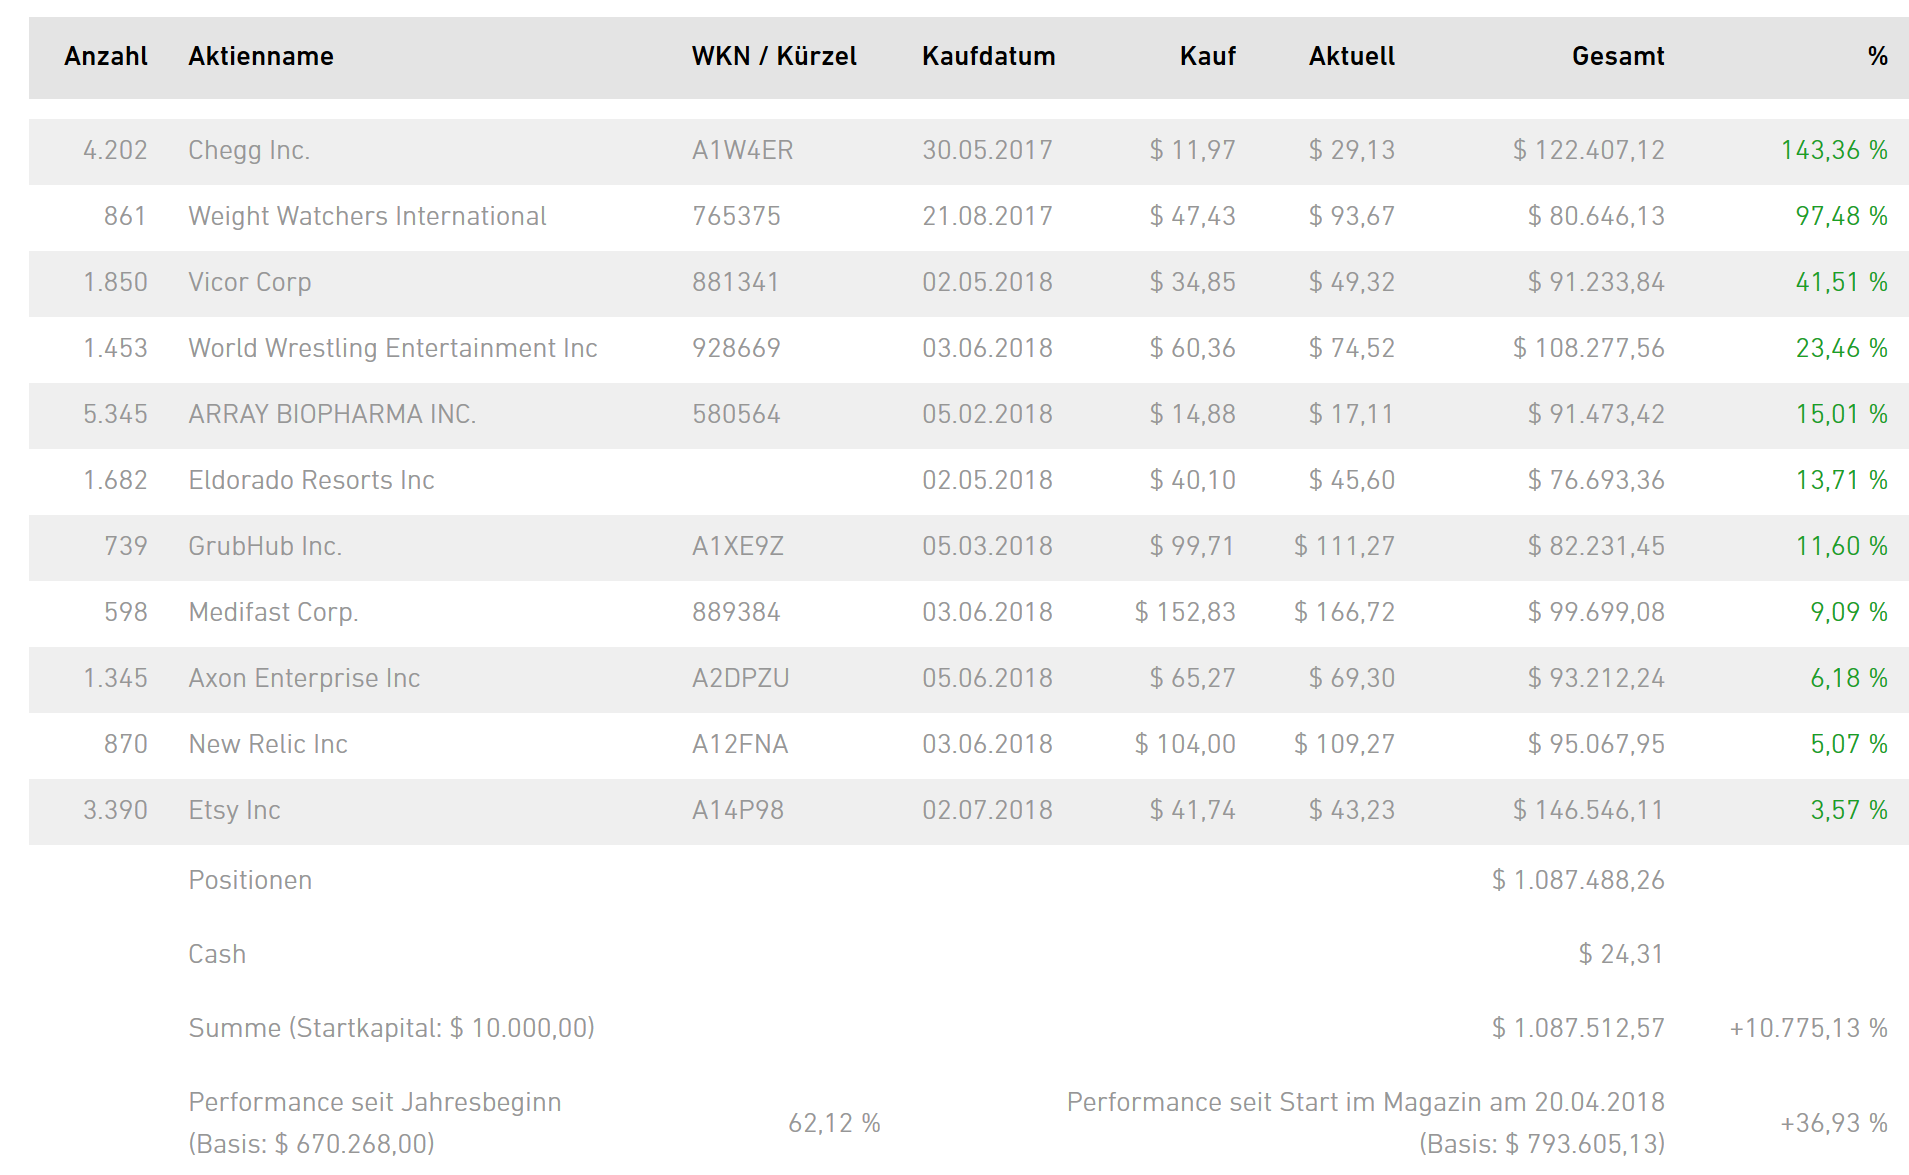1909x1175 pixels.
Task: Click purchase date 05.03.2018
Action: [987, 546]
